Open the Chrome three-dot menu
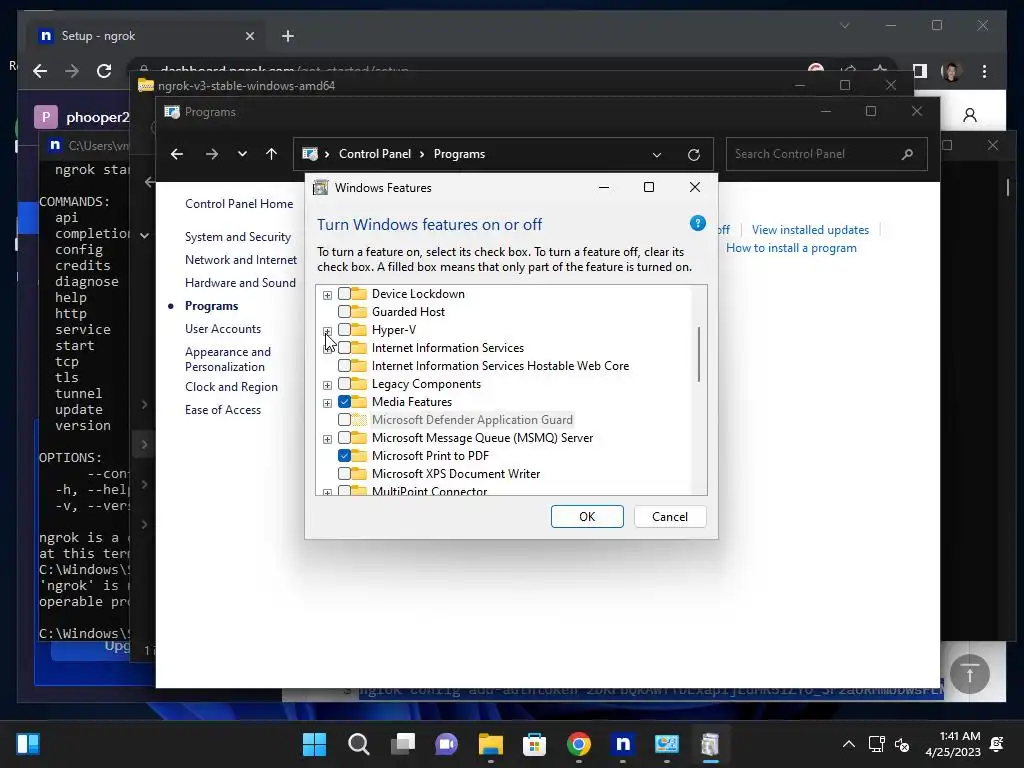The width and height of the screenshot is (1024, 768). pos(984,71)
